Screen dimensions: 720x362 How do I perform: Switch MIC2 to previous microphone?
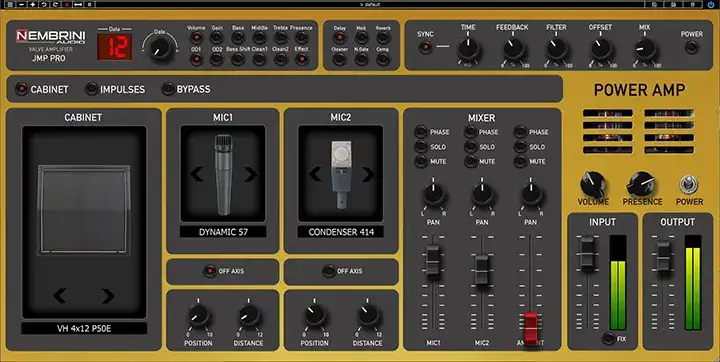tap(315, 175)
